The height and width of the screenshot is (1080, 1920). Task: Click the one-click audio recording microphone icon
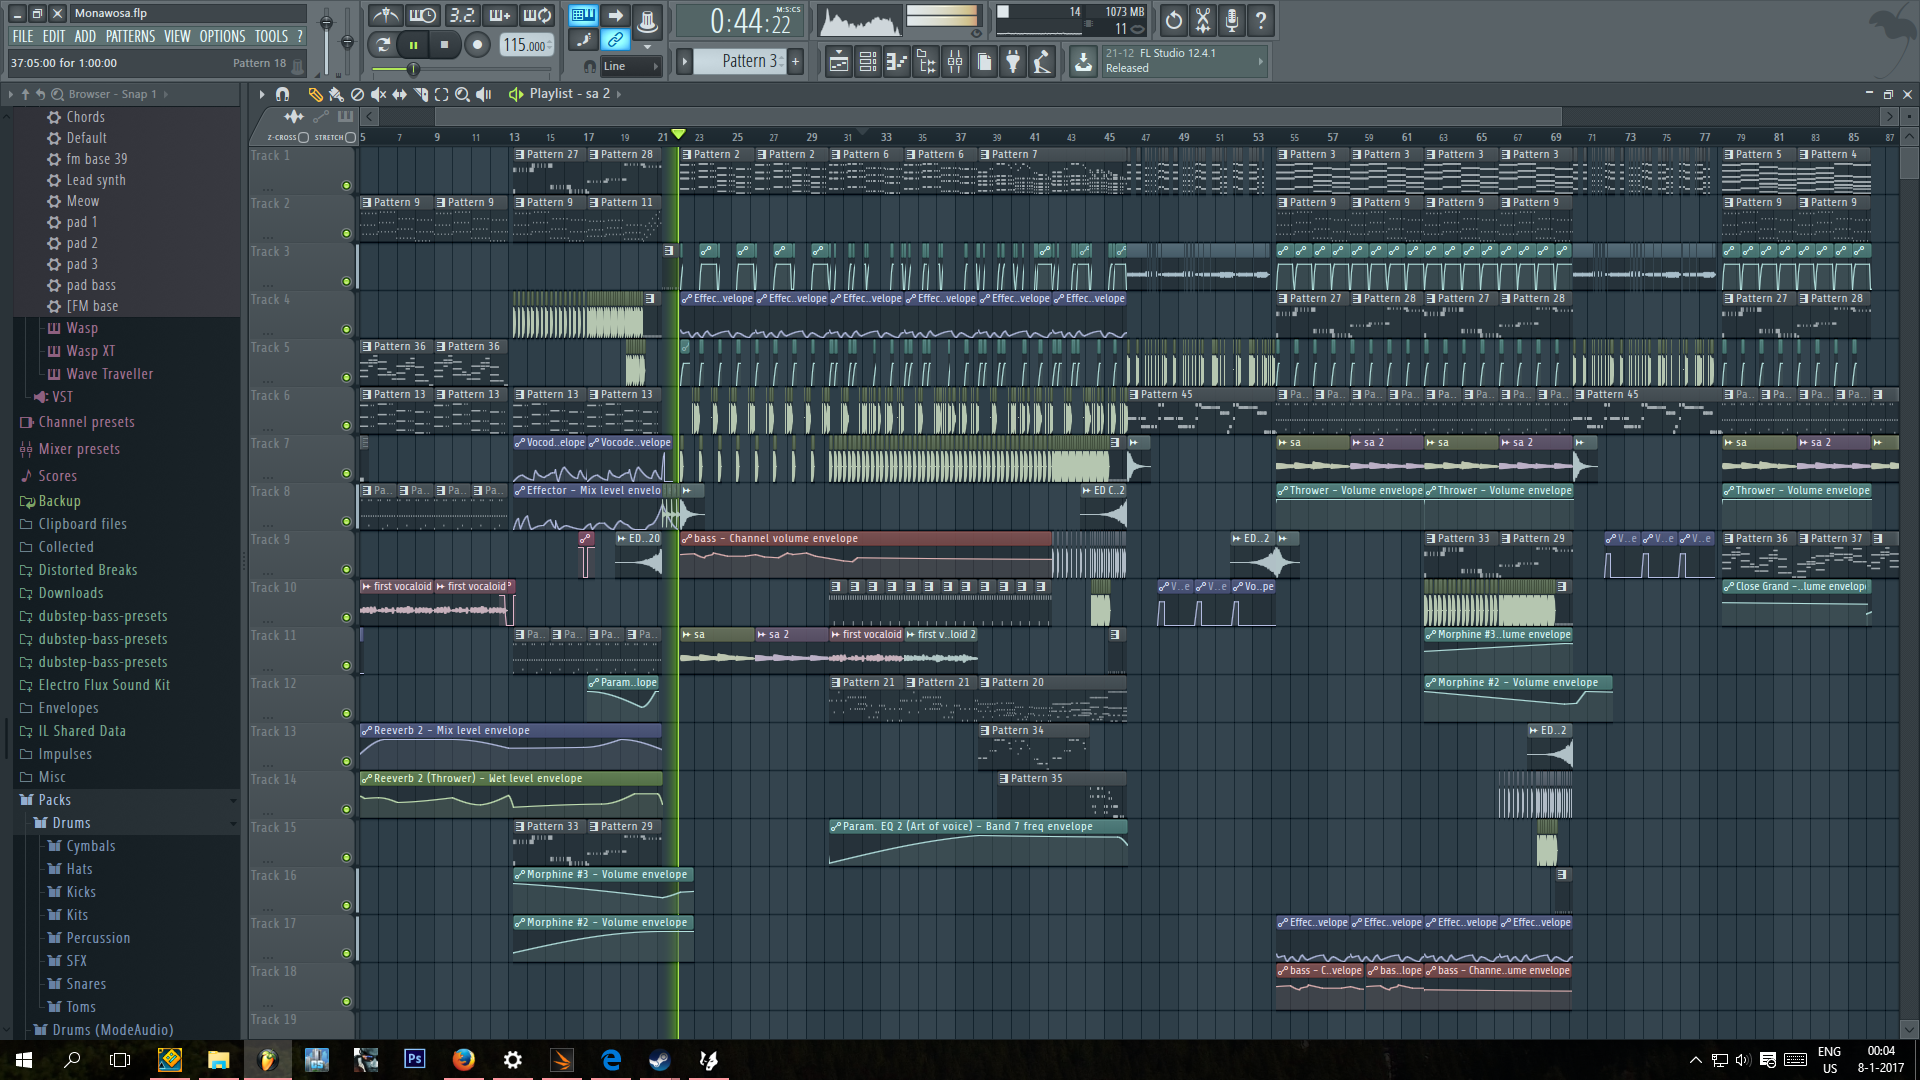(x=1232, y=19)
